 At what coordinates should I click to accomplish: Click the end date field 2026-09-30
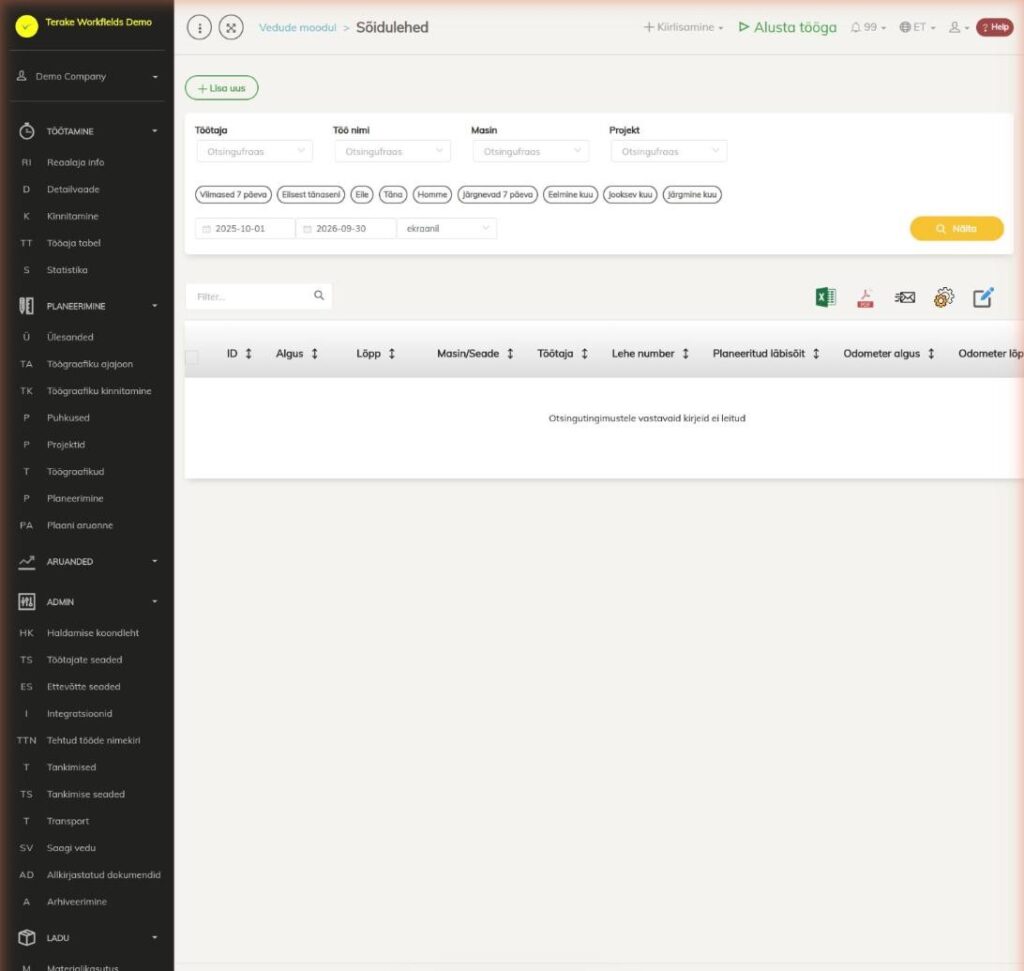pyautogui.click(x=346, y=229)
